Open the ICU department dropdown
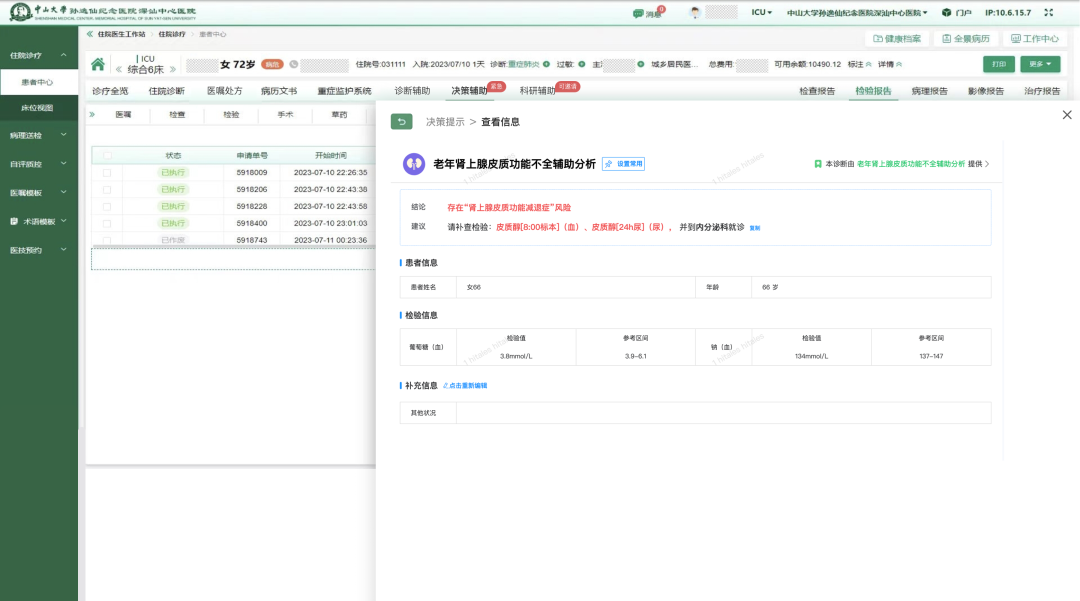Image resolution: width=1080 pixels, height=601 pixels. click(x=761, y=13)
